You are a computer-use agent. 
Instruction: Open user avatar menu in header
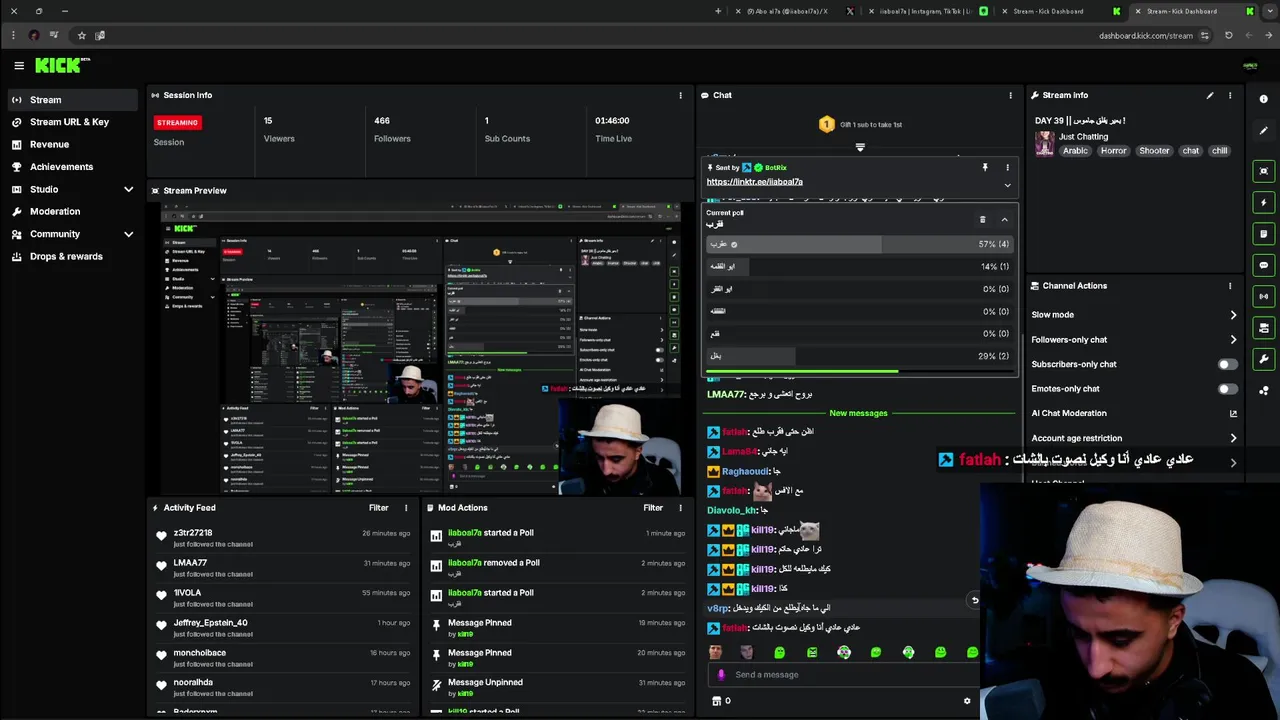[x=1250, y=66]
